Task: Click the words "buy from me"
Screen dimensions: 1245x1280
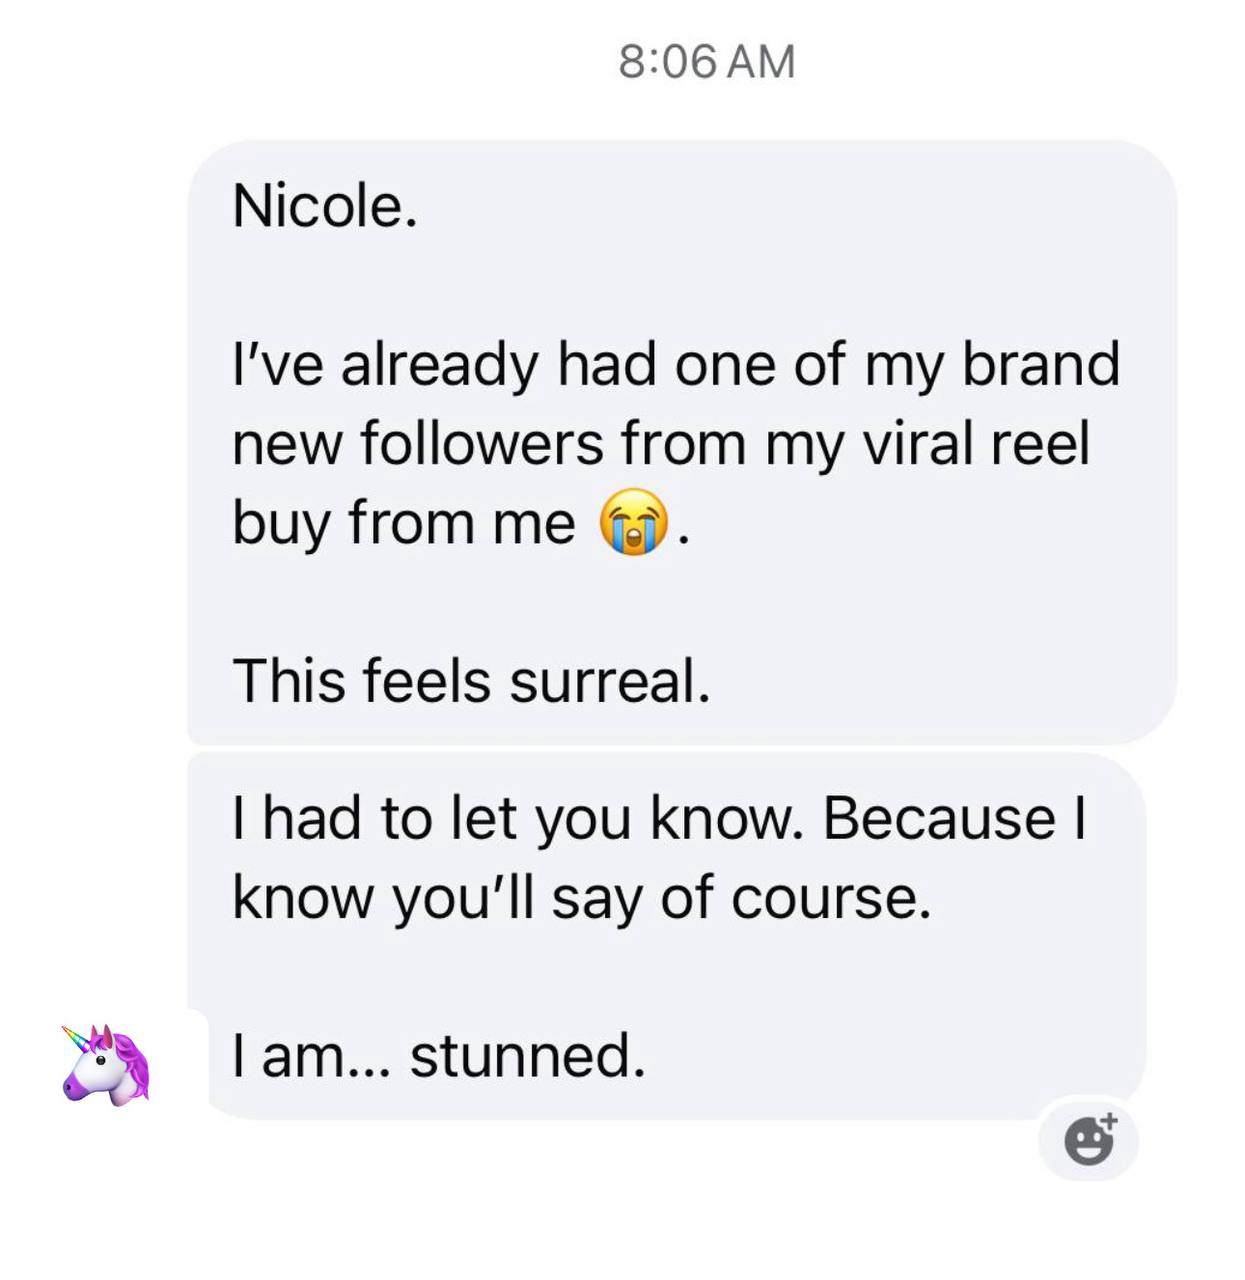Action: pyautogui.click(x=403, y=523)
